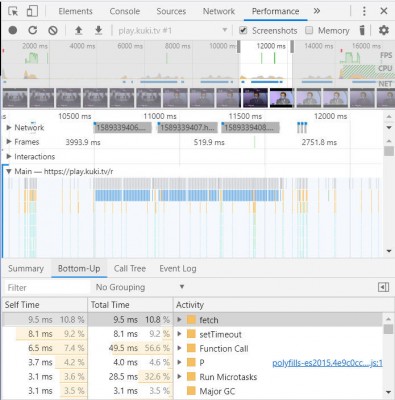Switch to the Call Tree tab
The width and height of the screenshot is (395, 400).
(x=130, y=269)
